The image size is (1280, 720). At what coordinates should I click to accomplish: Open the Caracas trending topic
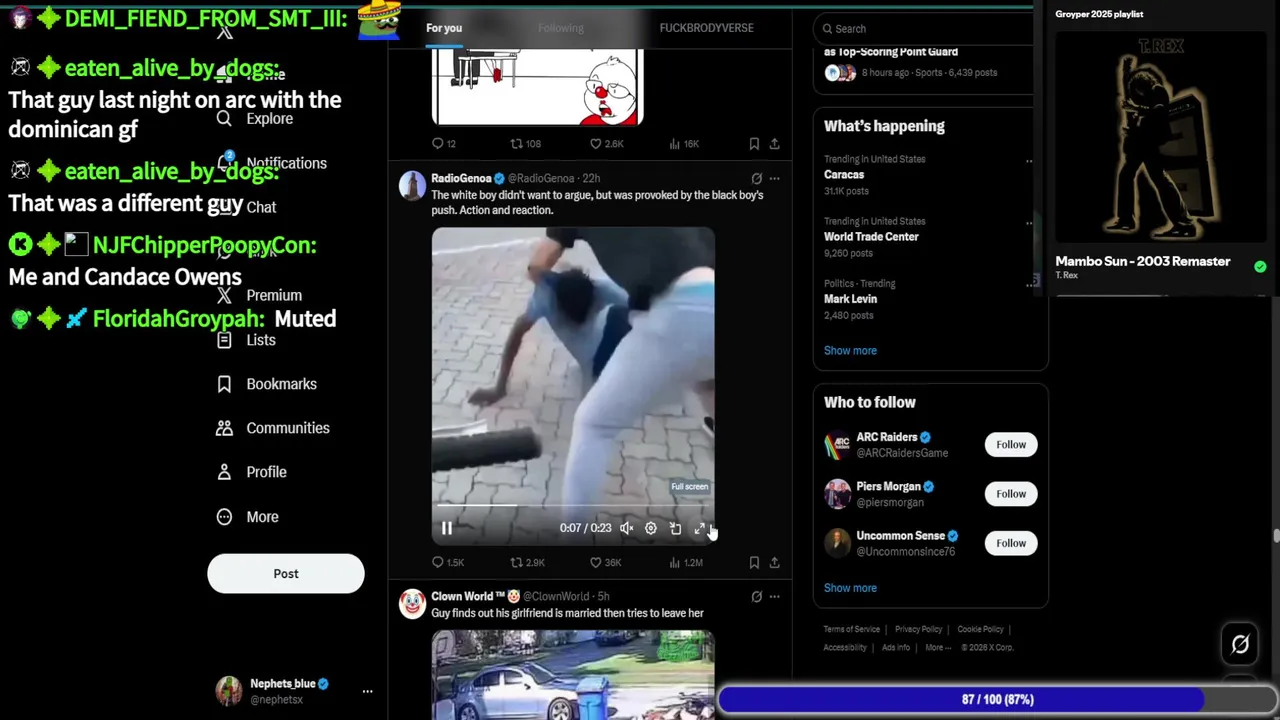[844, 174]
